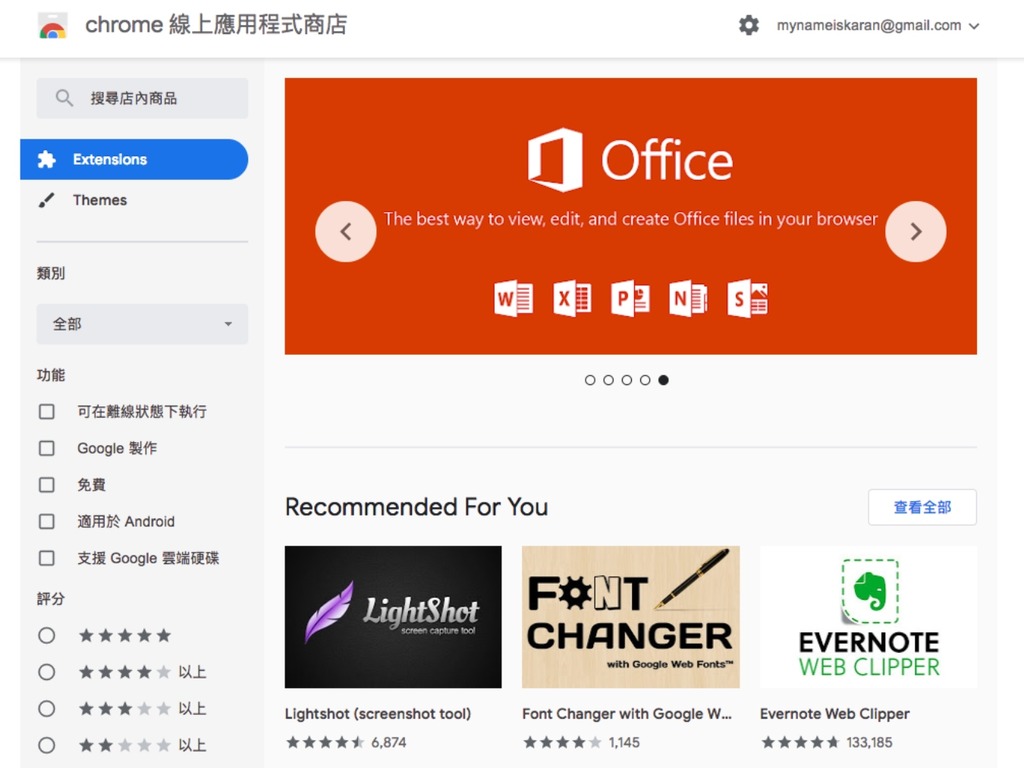The width and height of the screenshot is (1024, 768).
Task: Select the five-star rating filter
Action: [x=46, y=635]
